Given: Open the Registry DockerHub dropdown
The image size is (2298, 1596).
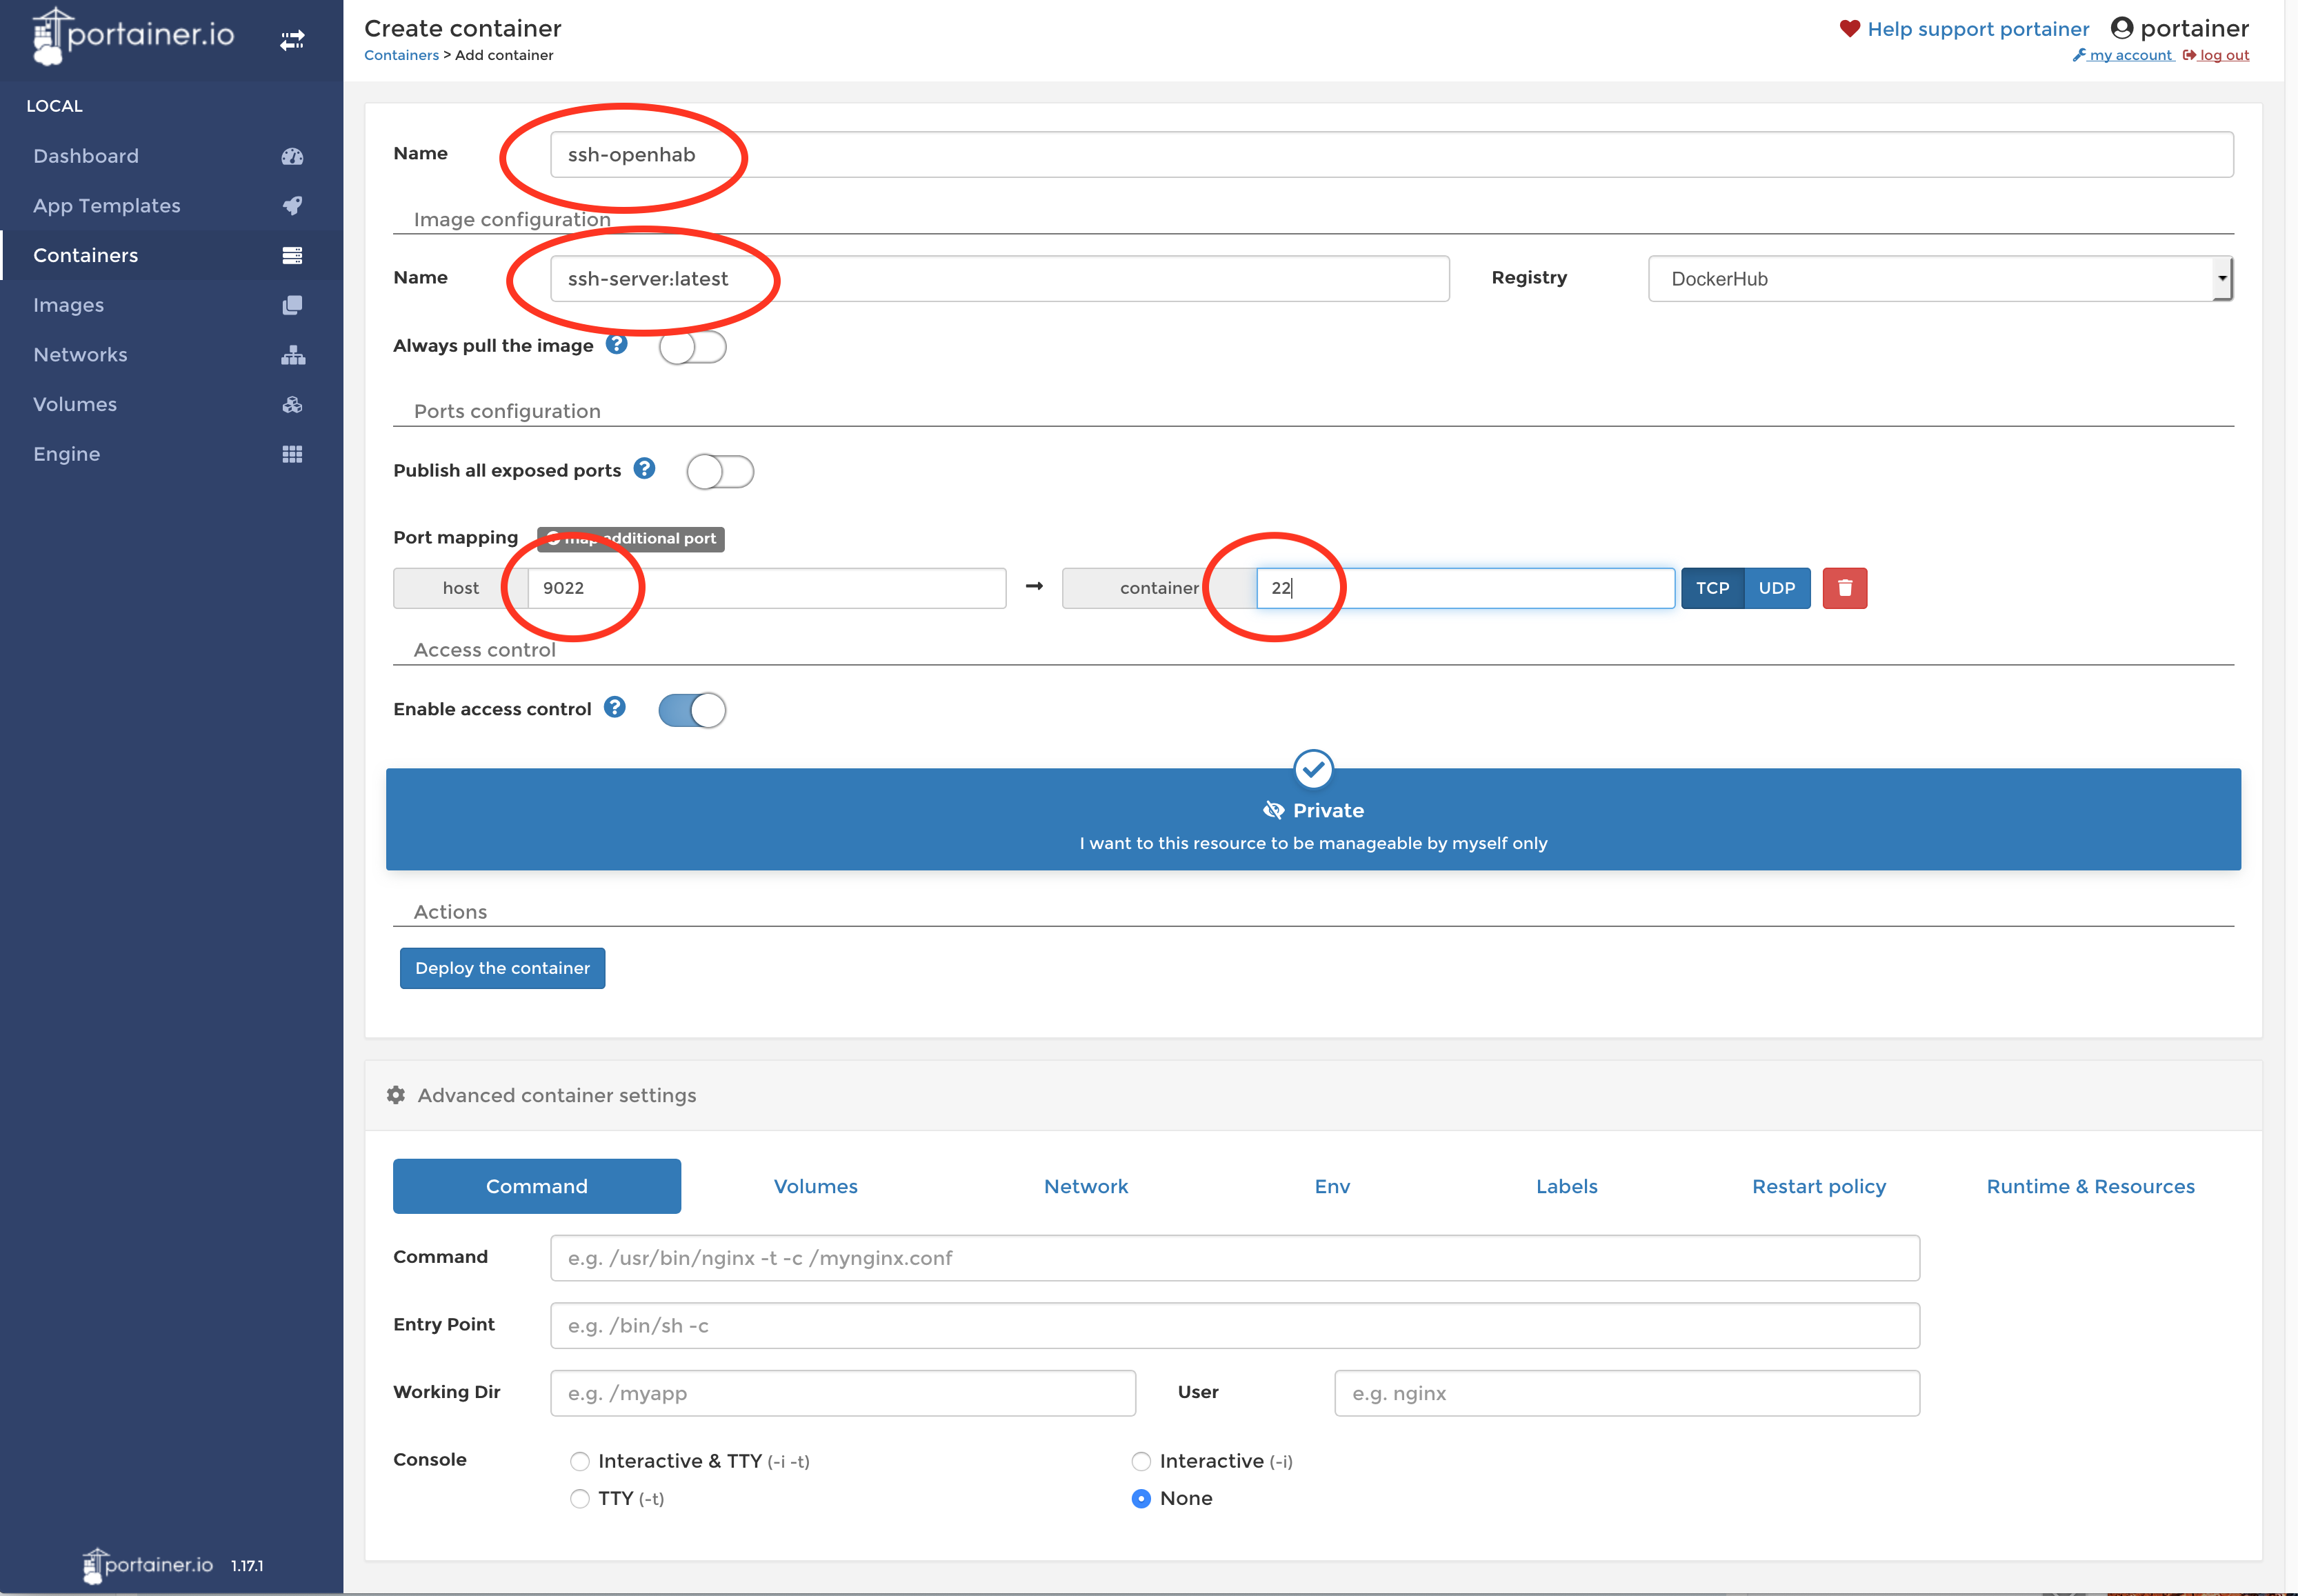Looking at the screenshot, I should point(1940,278).
